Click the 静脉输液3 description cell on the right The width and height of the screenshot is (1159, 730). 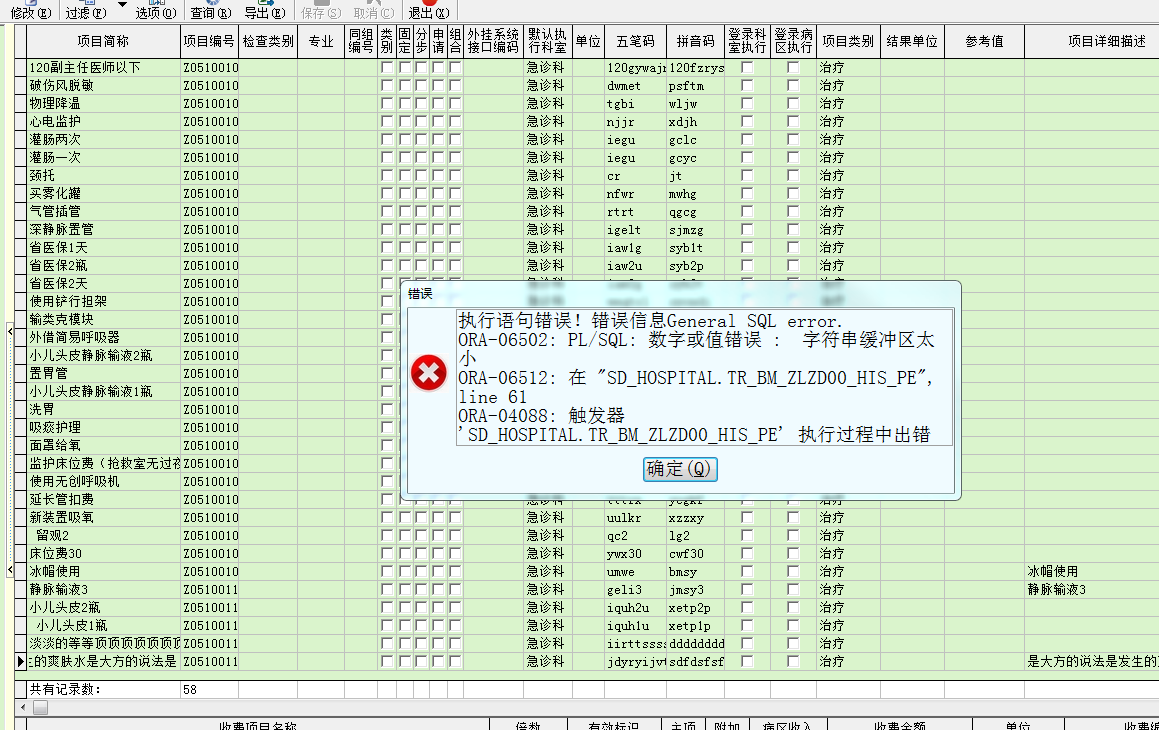click(x=1092, y=590)
